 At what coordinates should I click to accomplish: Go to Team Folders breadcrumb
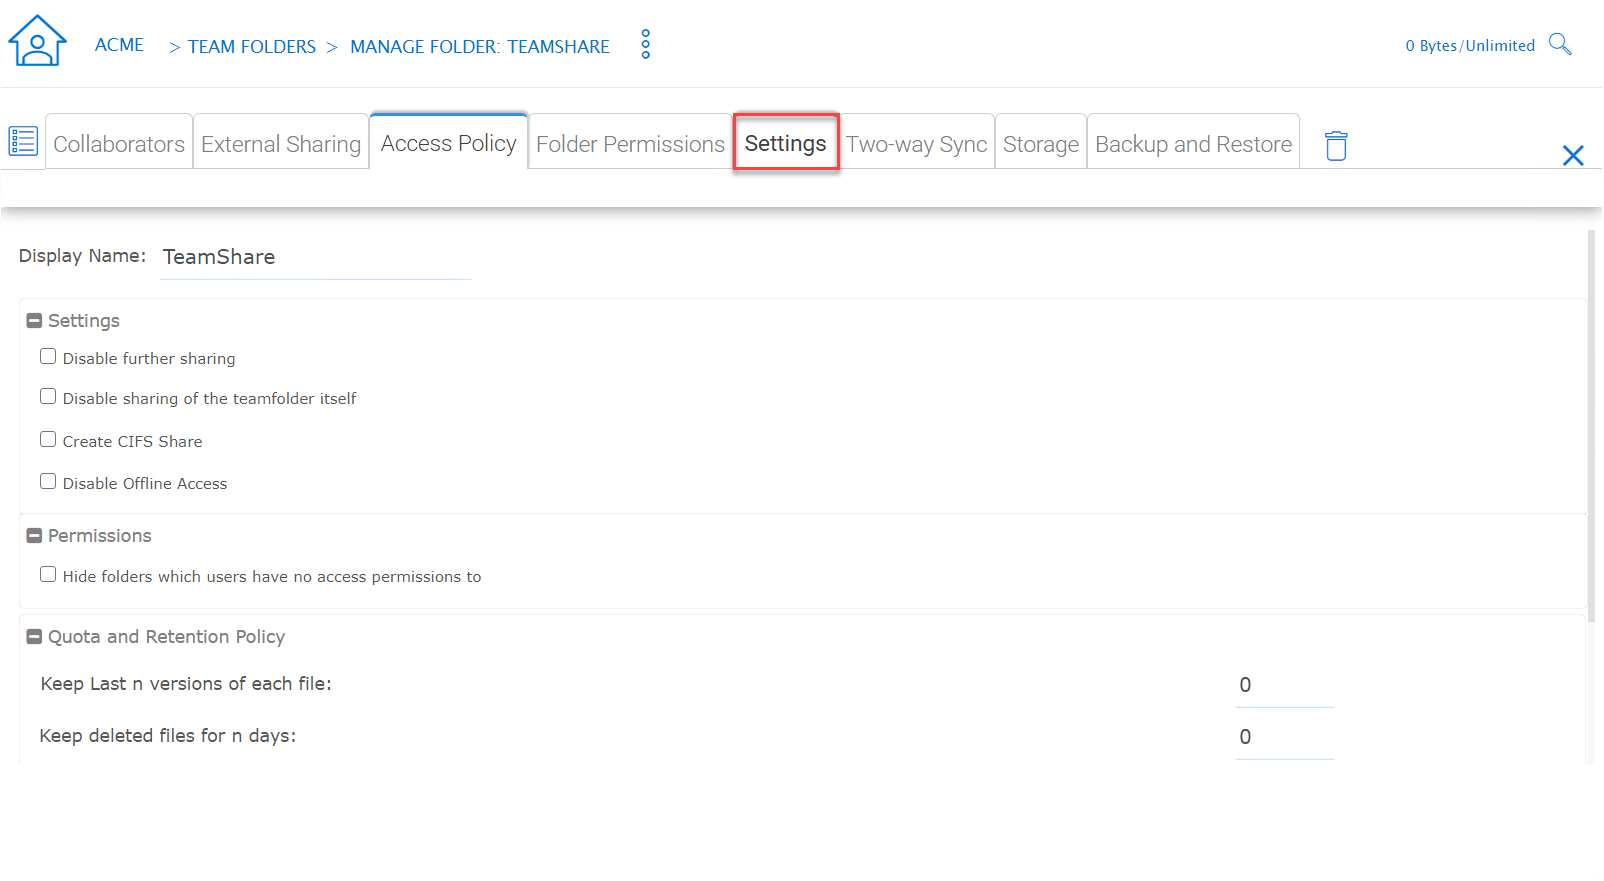252,47
